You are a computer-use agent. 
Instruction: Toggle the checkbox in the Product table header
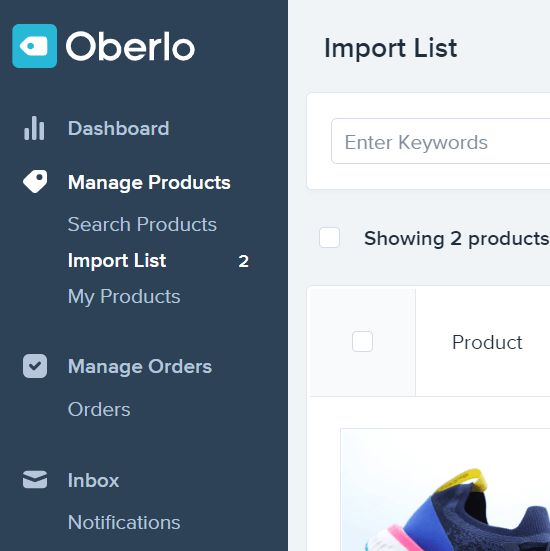pos(362,341)
